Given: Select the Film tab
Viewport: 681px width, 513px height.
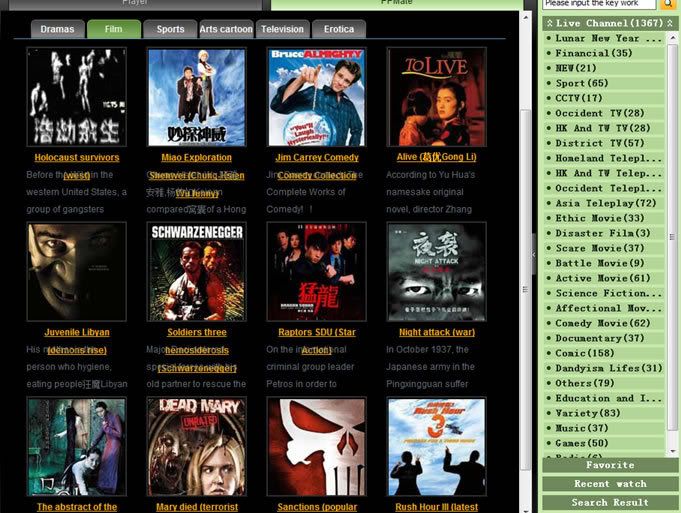Looking at the screenshot, I should [114, 29].
